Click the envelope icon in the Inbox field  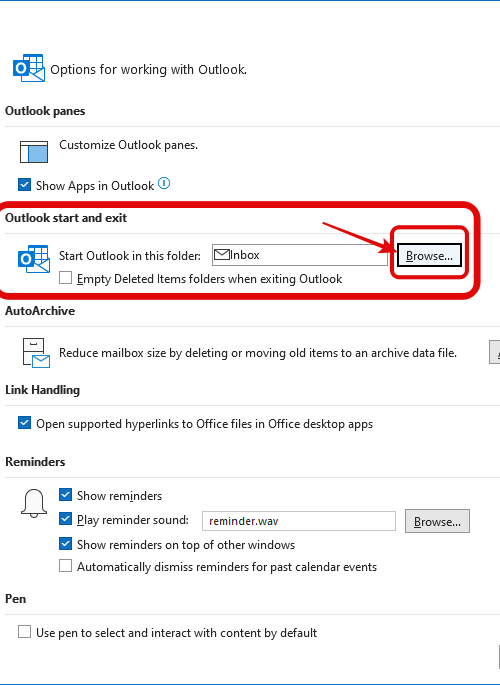tap(222, 254)
